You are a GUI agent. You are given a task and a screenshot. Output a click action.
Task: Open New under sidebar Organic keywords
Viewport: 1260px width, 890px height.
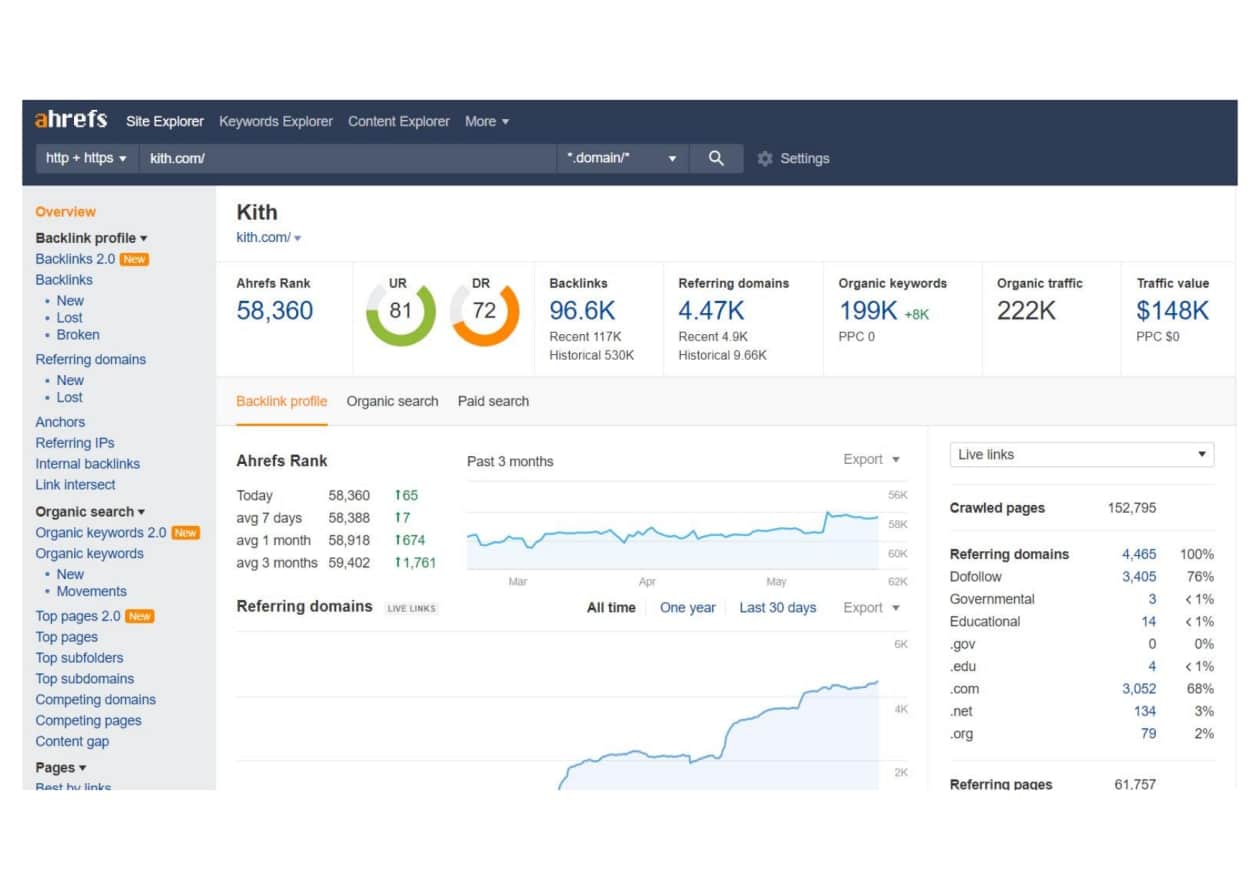[70, 574]
